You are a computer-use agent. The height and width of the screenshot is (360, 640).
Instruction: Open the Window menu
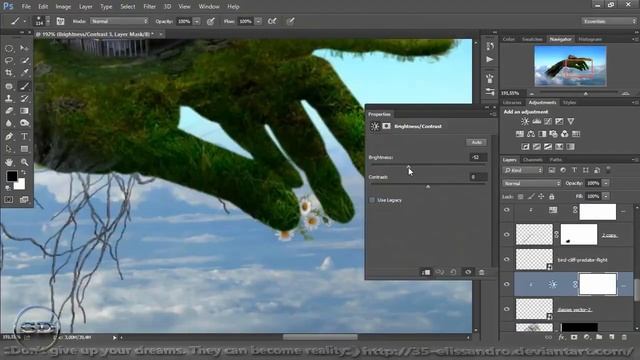pyautogui.click(x=209, y=7)
